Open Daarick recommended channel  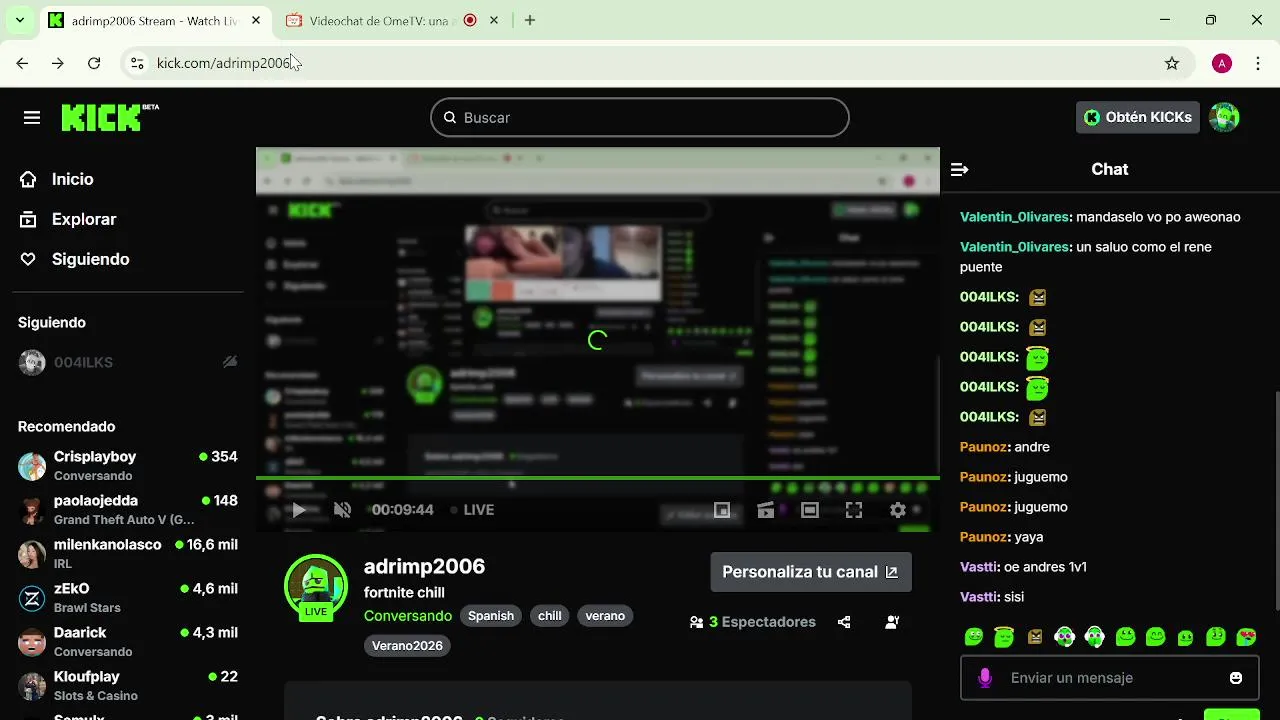coord(128,641)
